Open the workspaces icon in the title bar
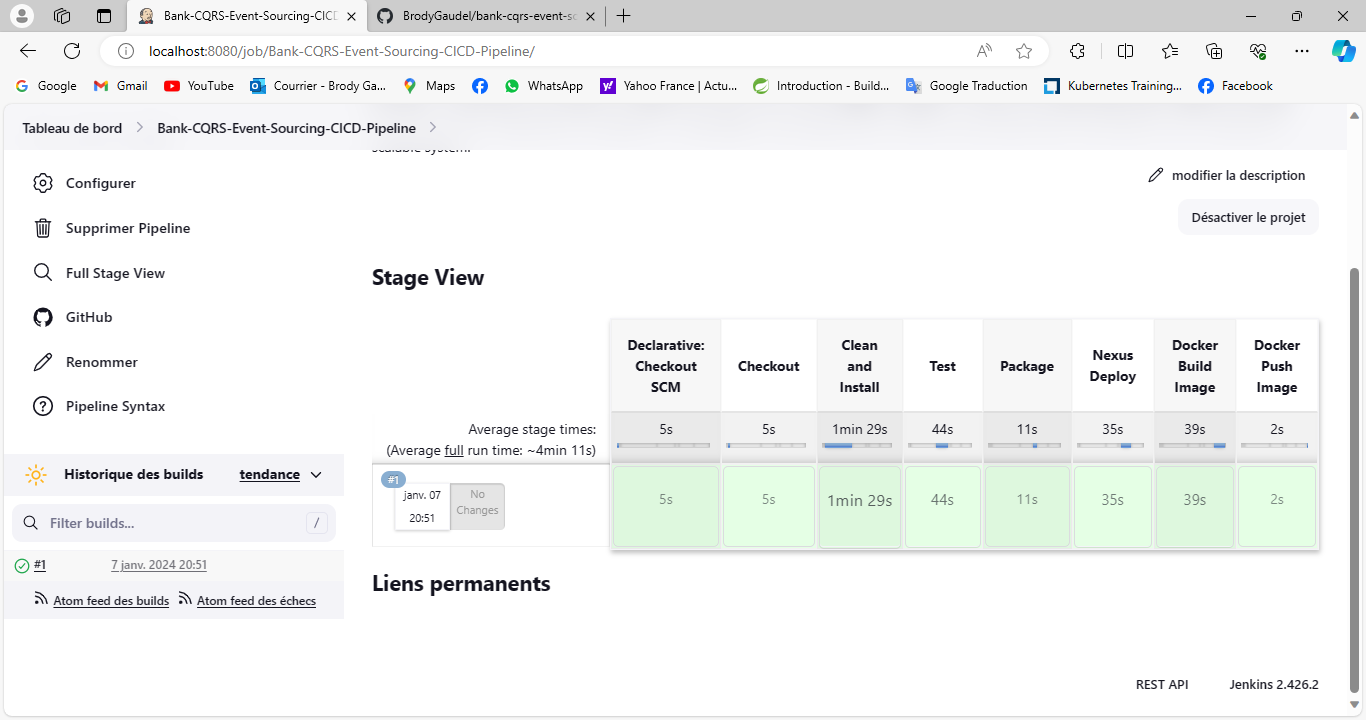 pos(62,16)
